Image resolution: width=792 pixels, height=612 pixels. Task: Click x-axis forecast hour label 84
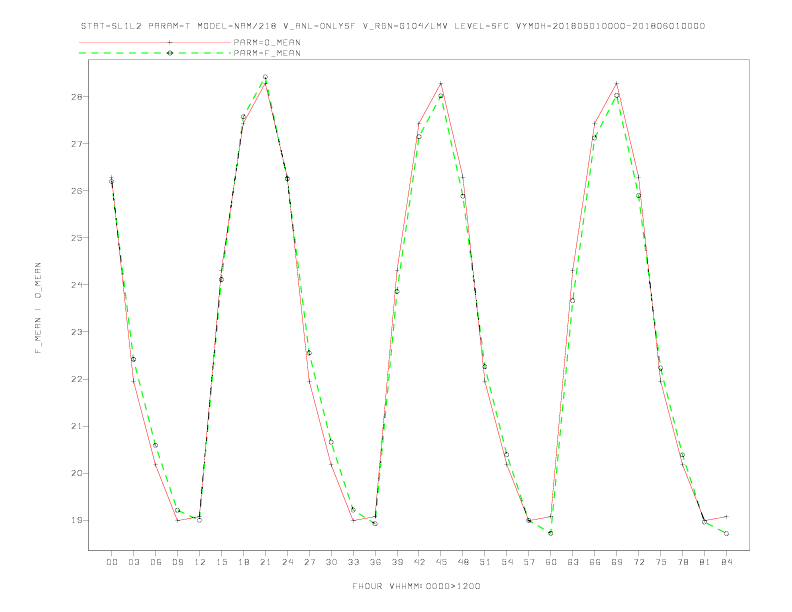pos(727,562)
